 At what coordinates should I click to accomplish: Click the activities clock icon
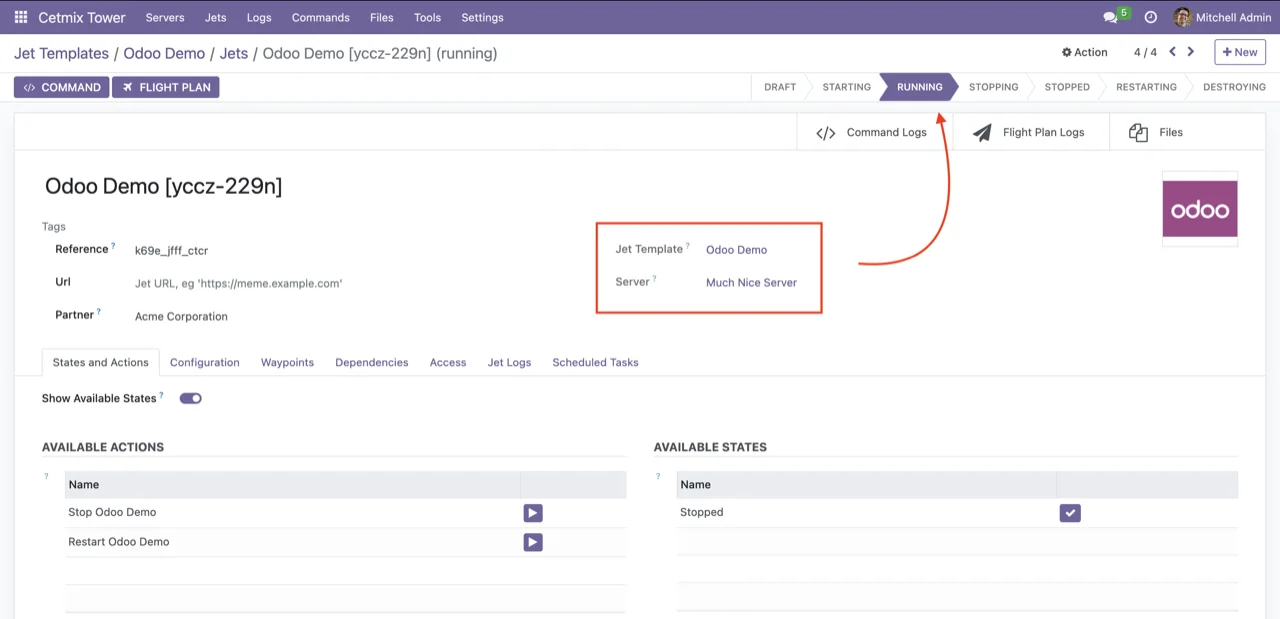(1150, 17)
